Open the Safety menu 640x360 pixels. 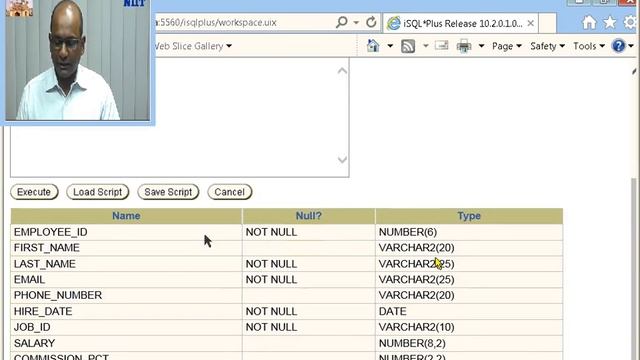coord(547,46)
